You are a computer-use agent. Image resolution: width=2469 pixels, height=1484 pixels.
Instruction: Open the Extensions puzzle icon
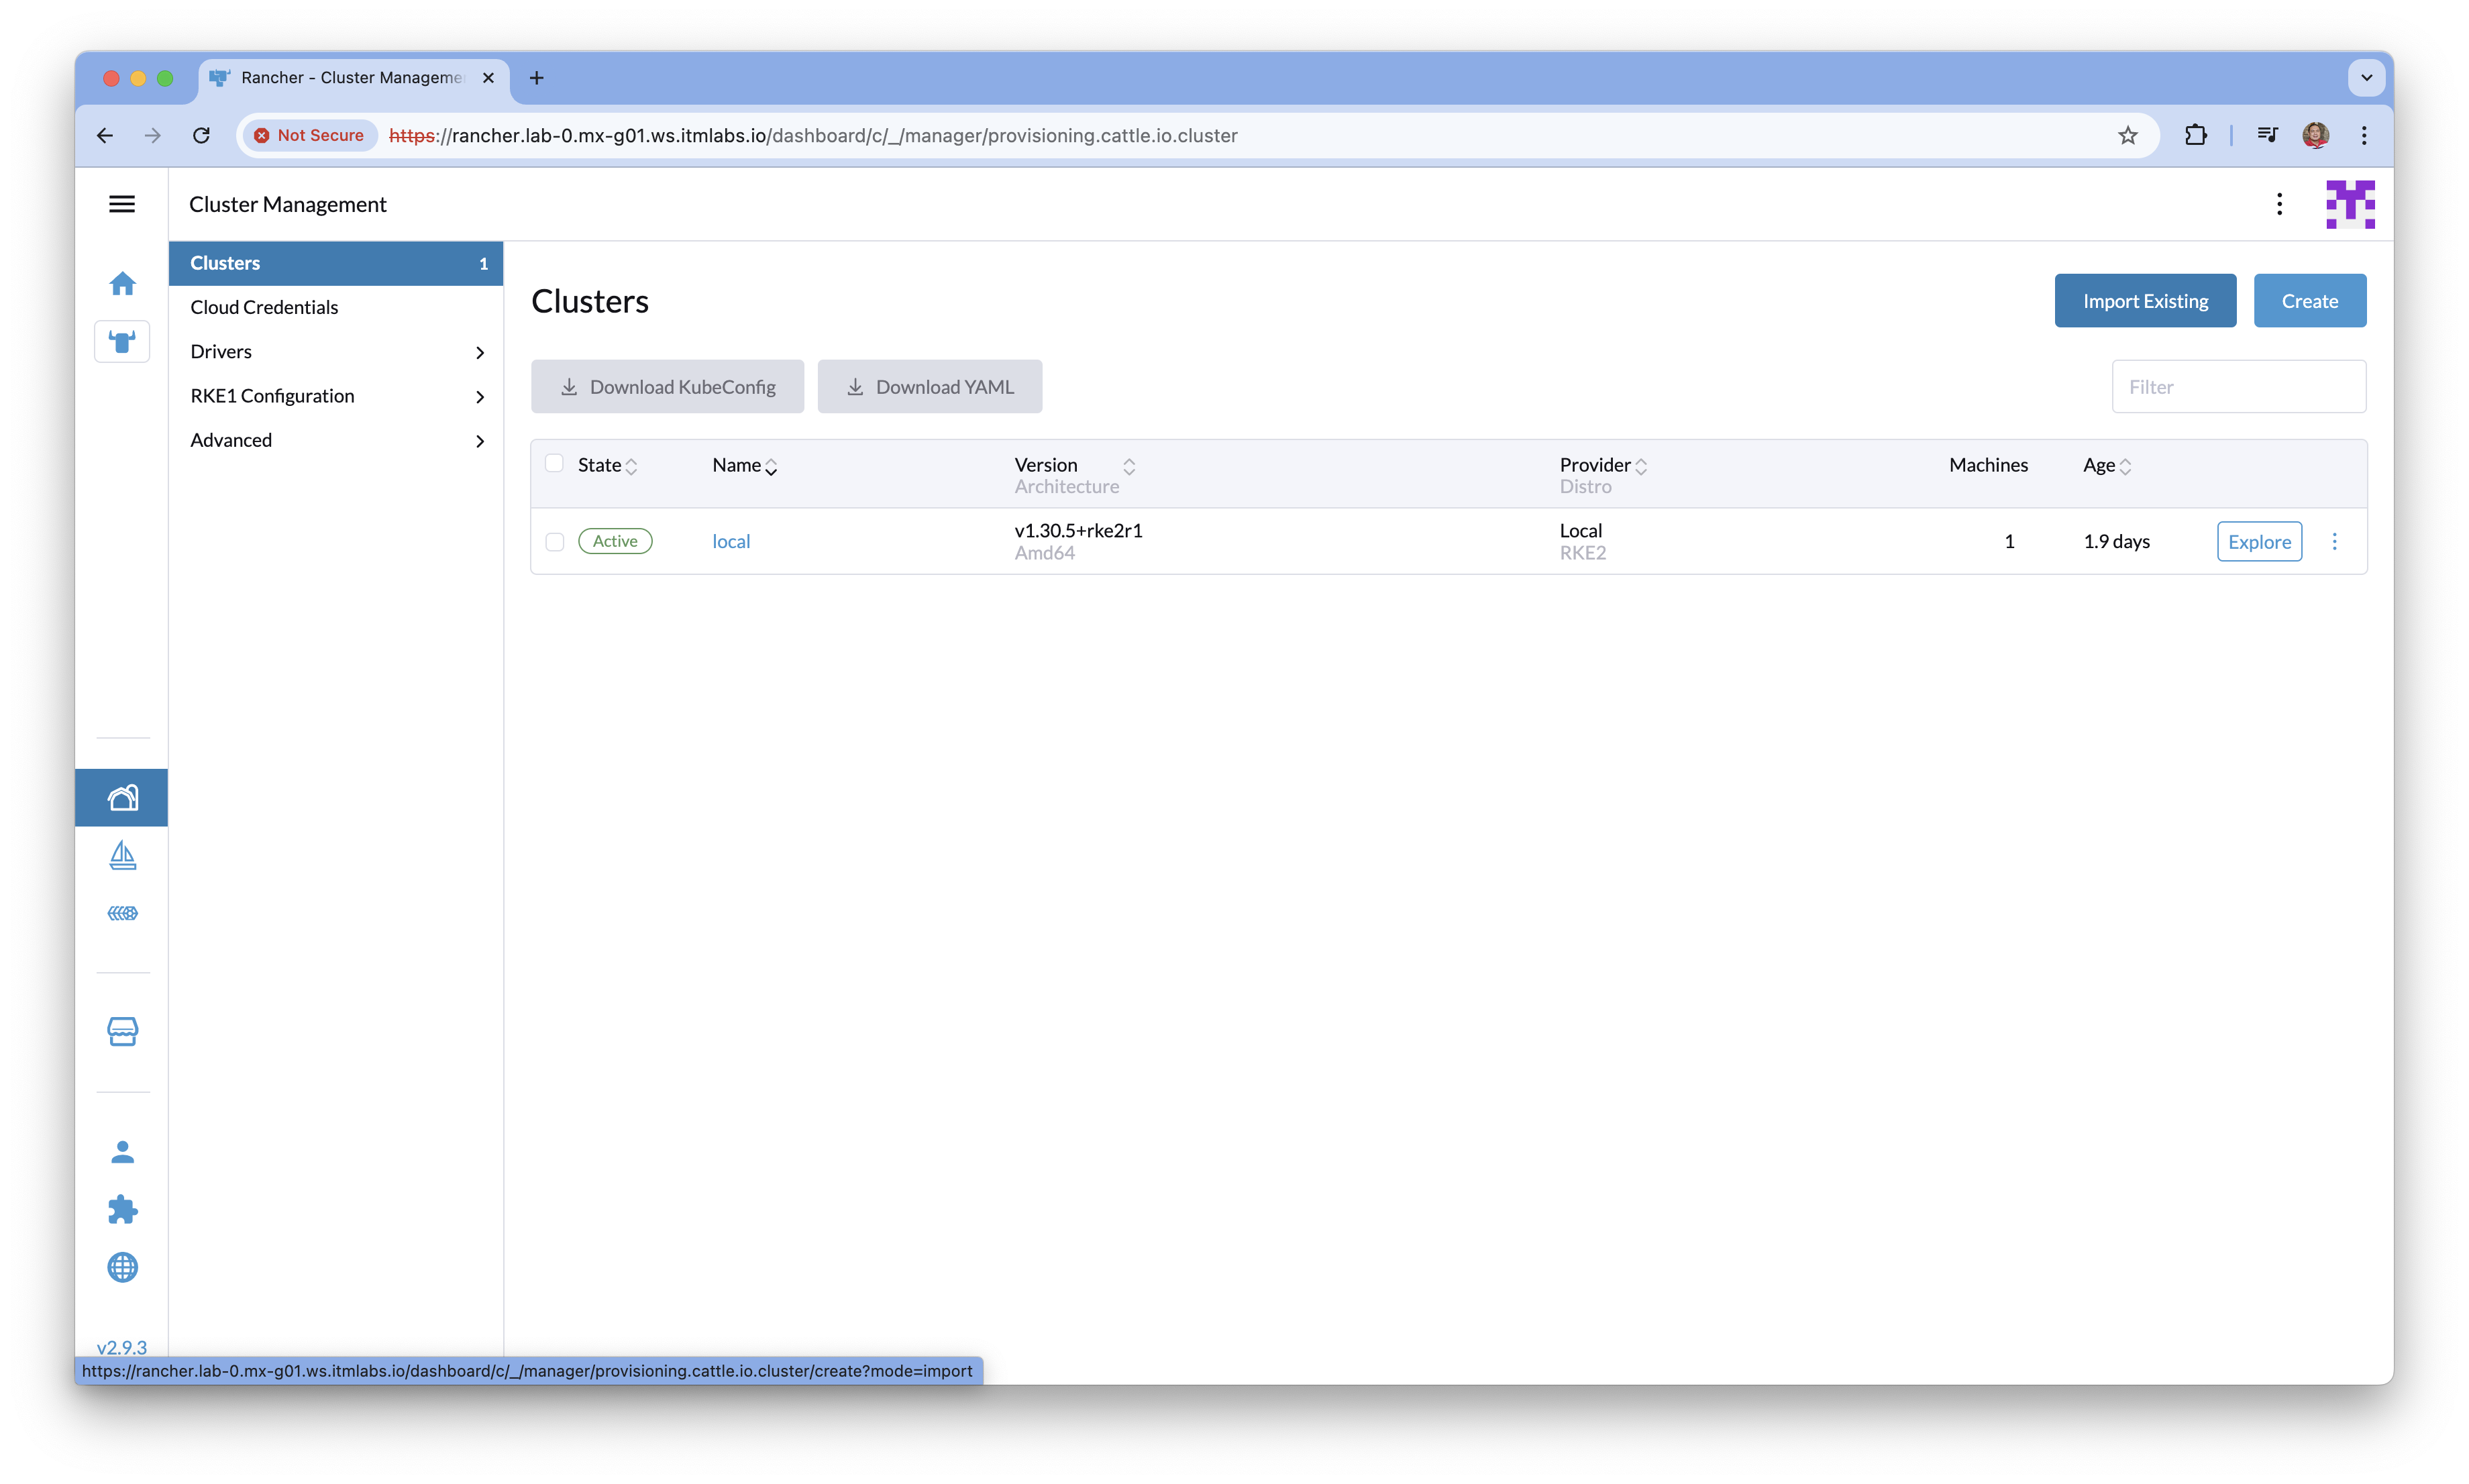[122, 1210]
